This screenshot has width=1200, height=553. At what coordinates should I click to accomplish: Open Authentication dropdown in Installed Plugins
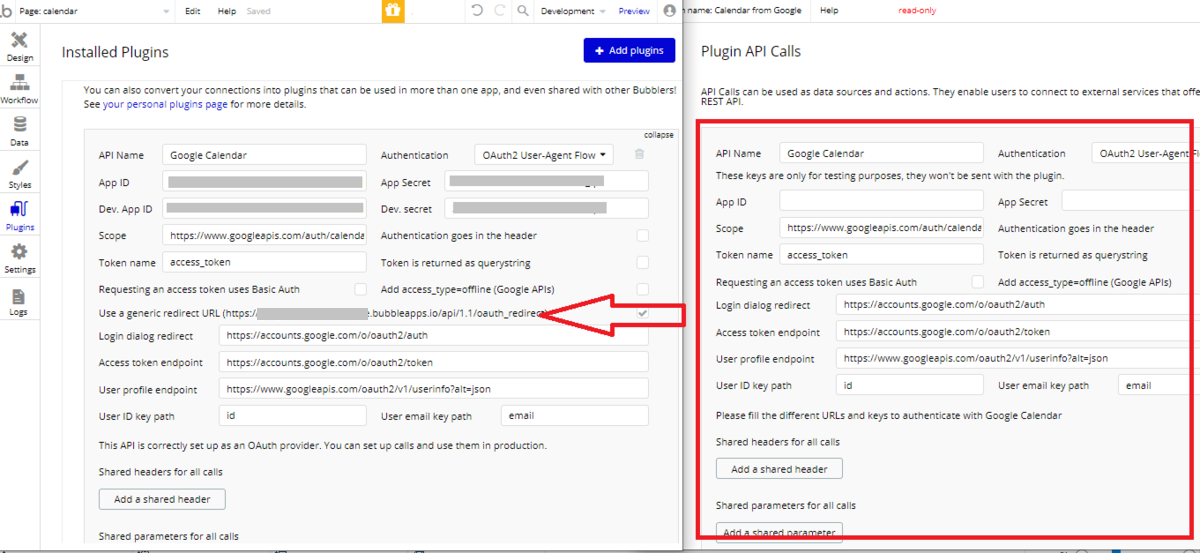[x=545, y=155]
